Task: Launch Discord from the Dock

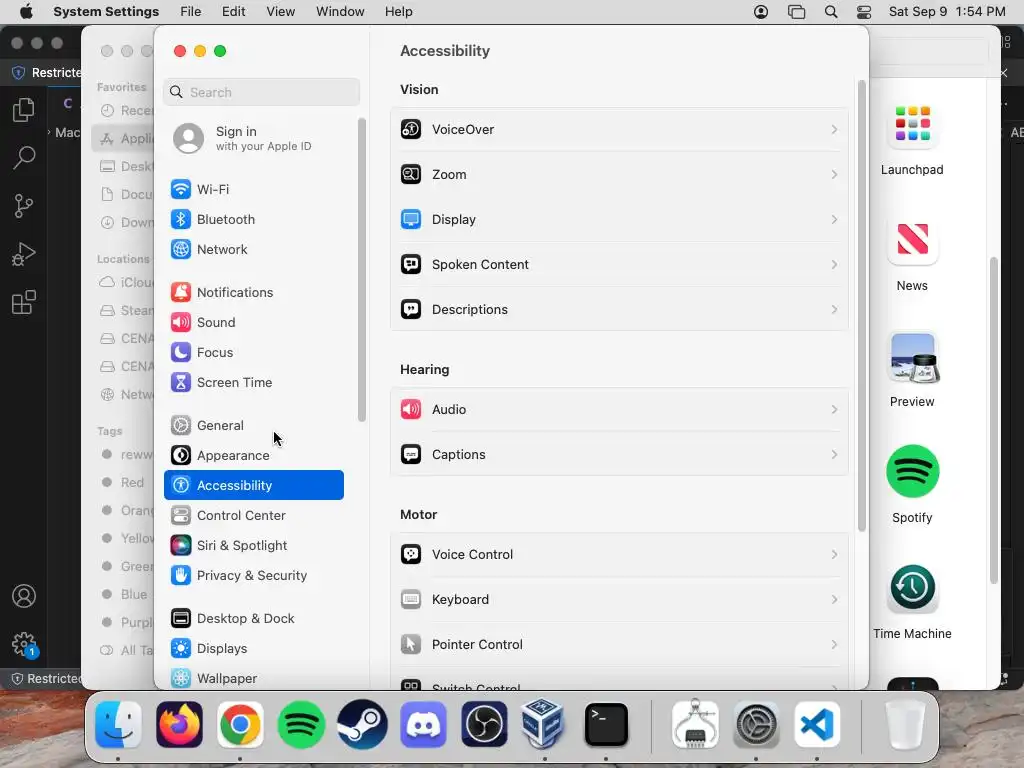Action: [423, 724]
